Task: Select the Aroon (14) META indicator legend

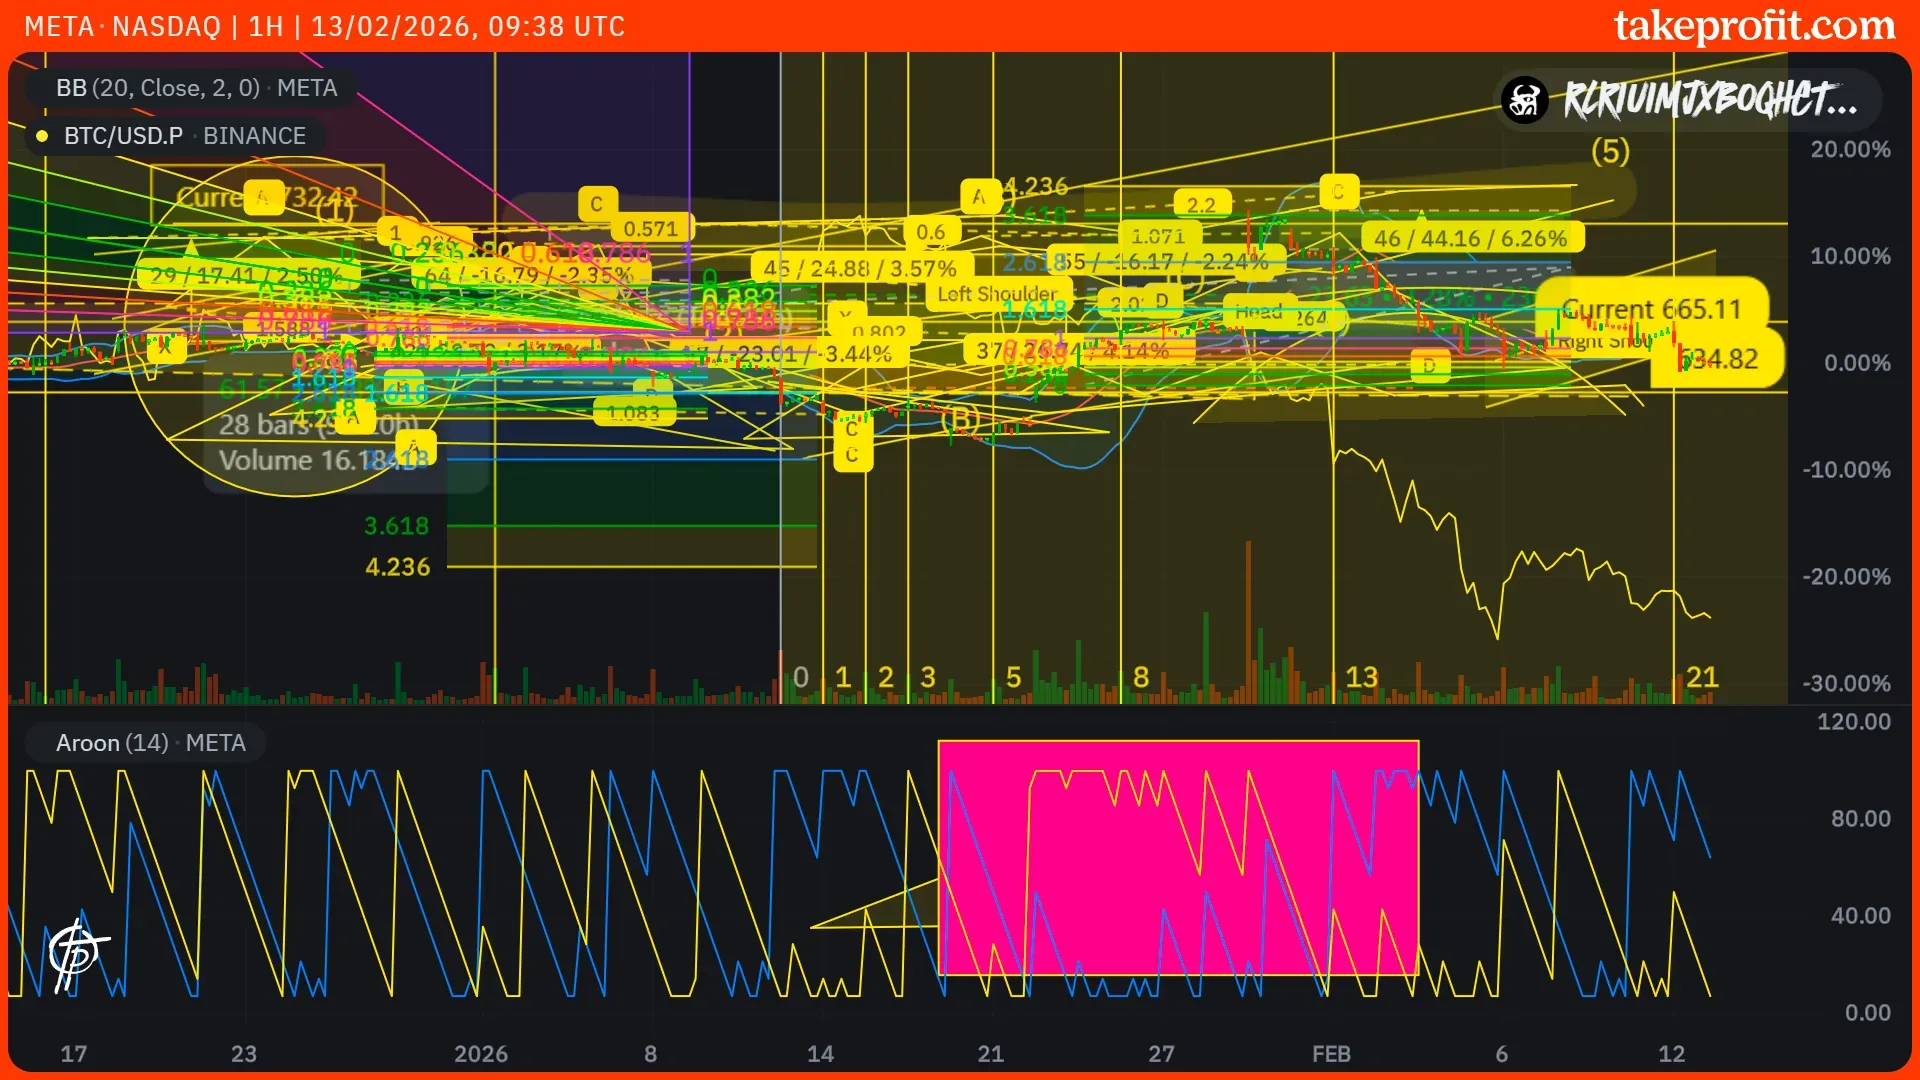Action: [150, 743]
